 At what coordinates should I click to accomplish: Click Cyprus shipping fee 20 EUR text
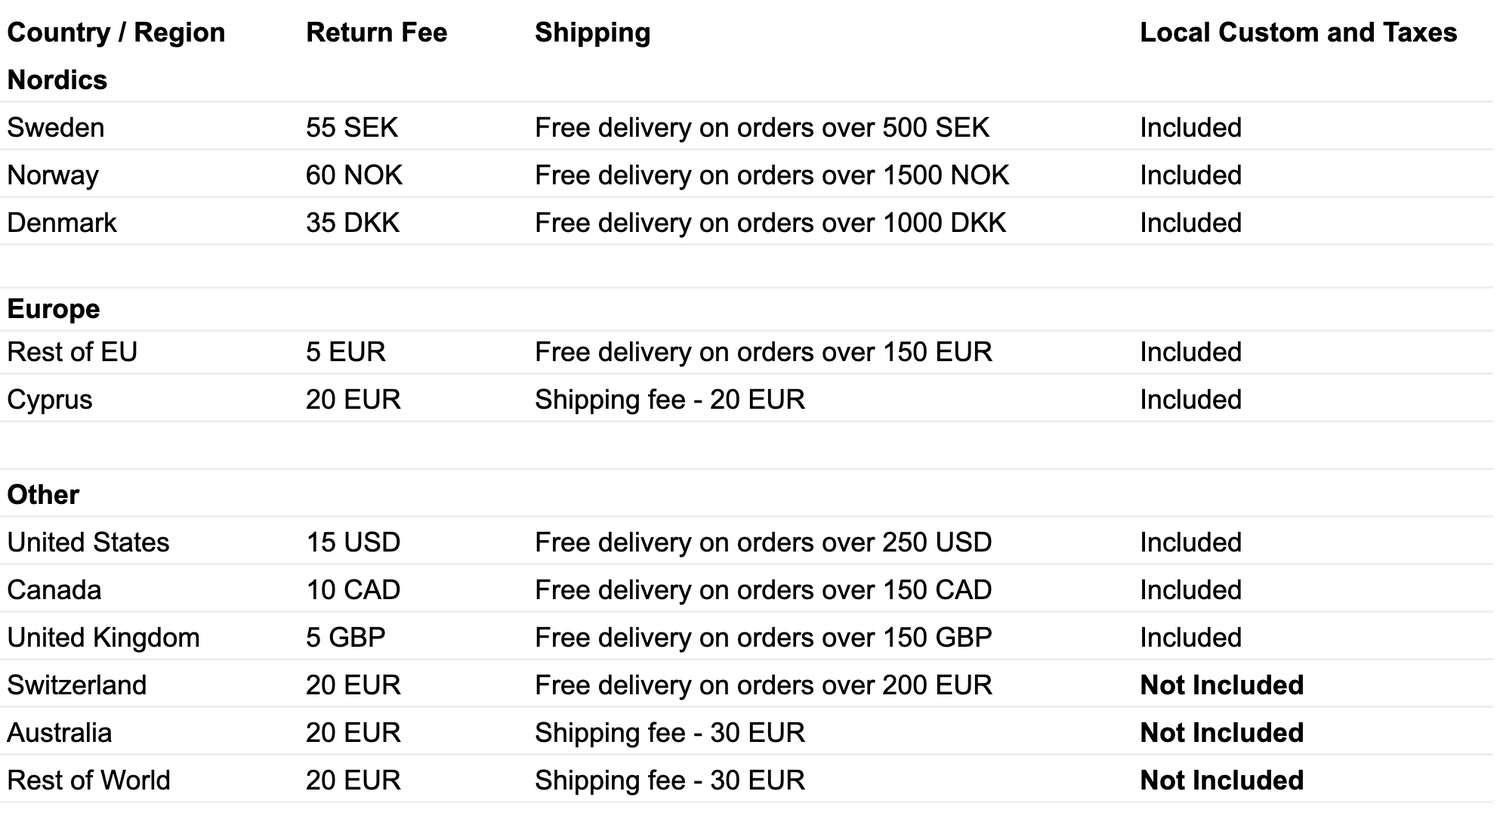[670, 399]
